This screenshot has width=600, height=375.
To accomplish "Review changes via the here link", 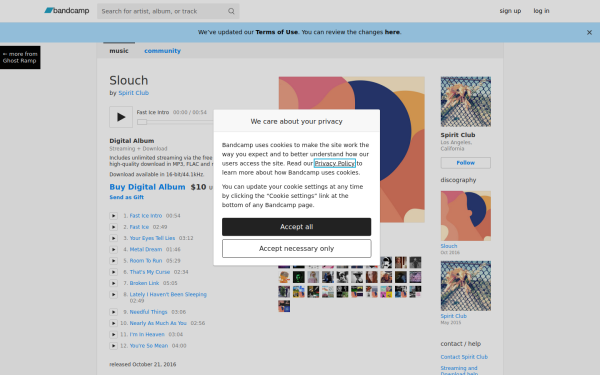I will click(392, 32).
